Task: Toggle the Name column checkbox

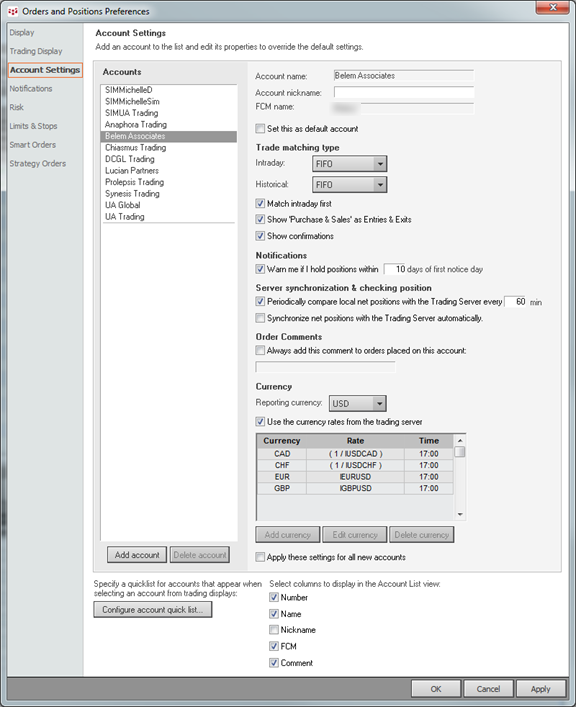Action: [x=274, y=614]
